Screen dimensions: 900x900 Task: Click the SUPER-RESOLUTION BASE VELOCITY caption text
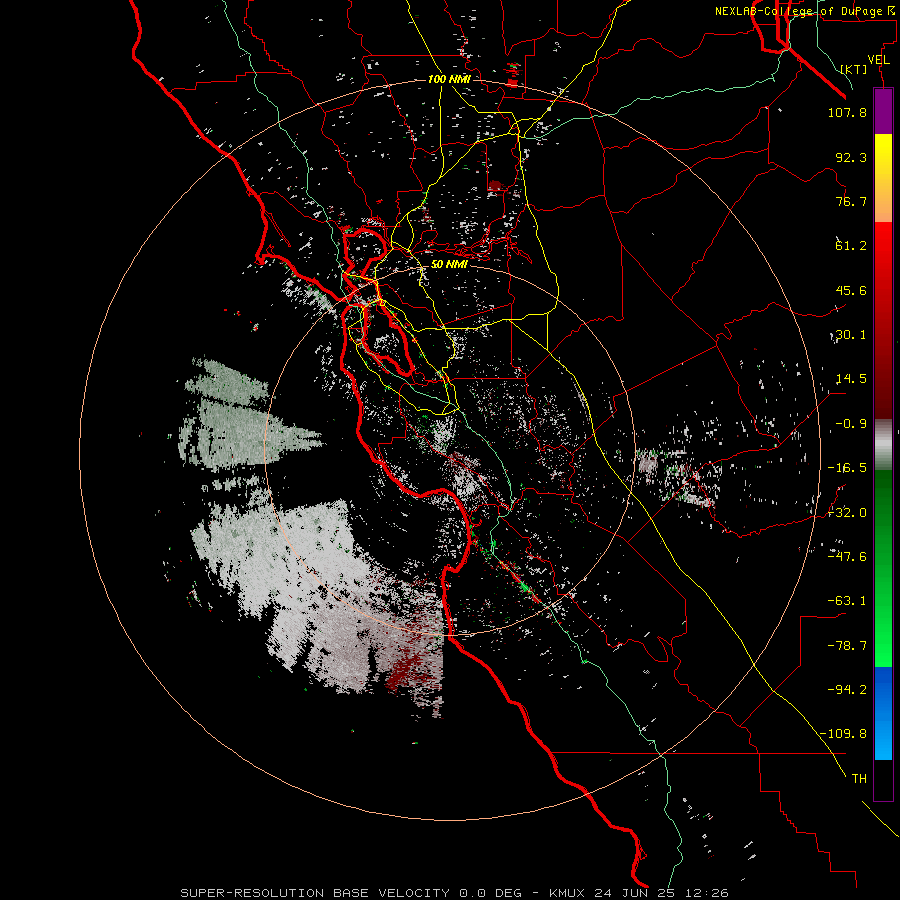point(317,893)
